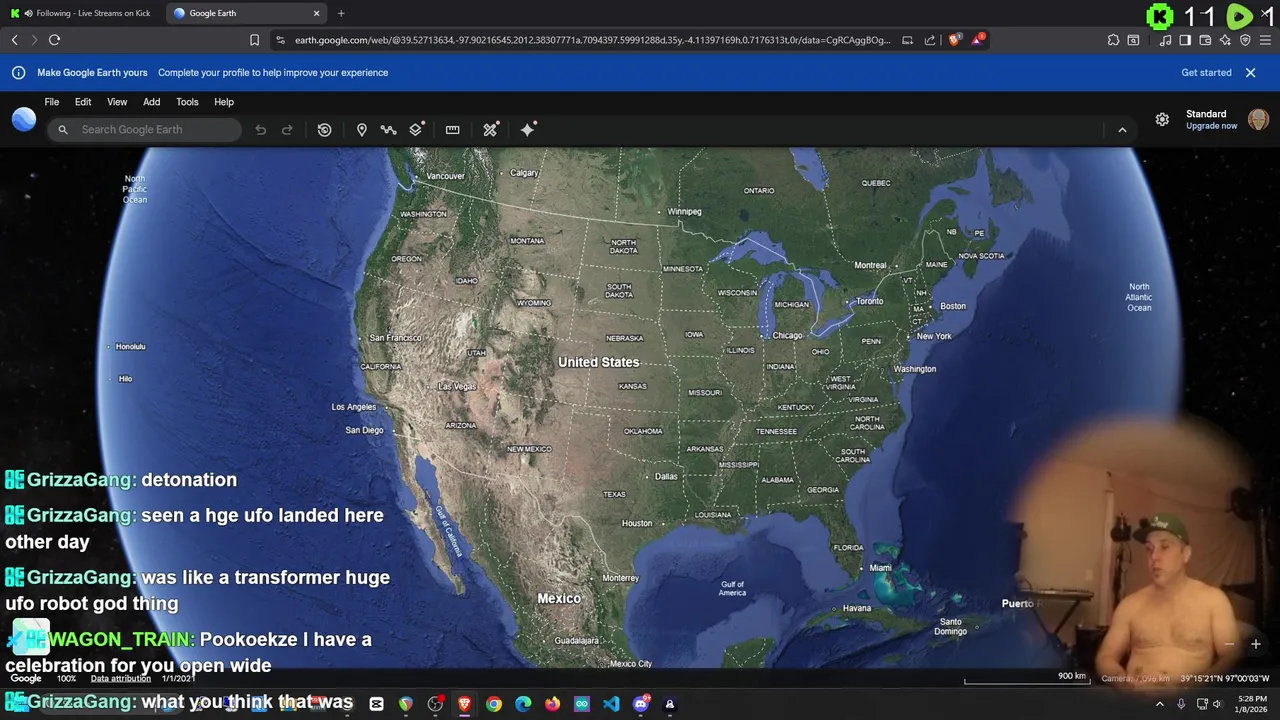
Task: Click the sparkle AI icon in toolbar
Action: (528, 130)
